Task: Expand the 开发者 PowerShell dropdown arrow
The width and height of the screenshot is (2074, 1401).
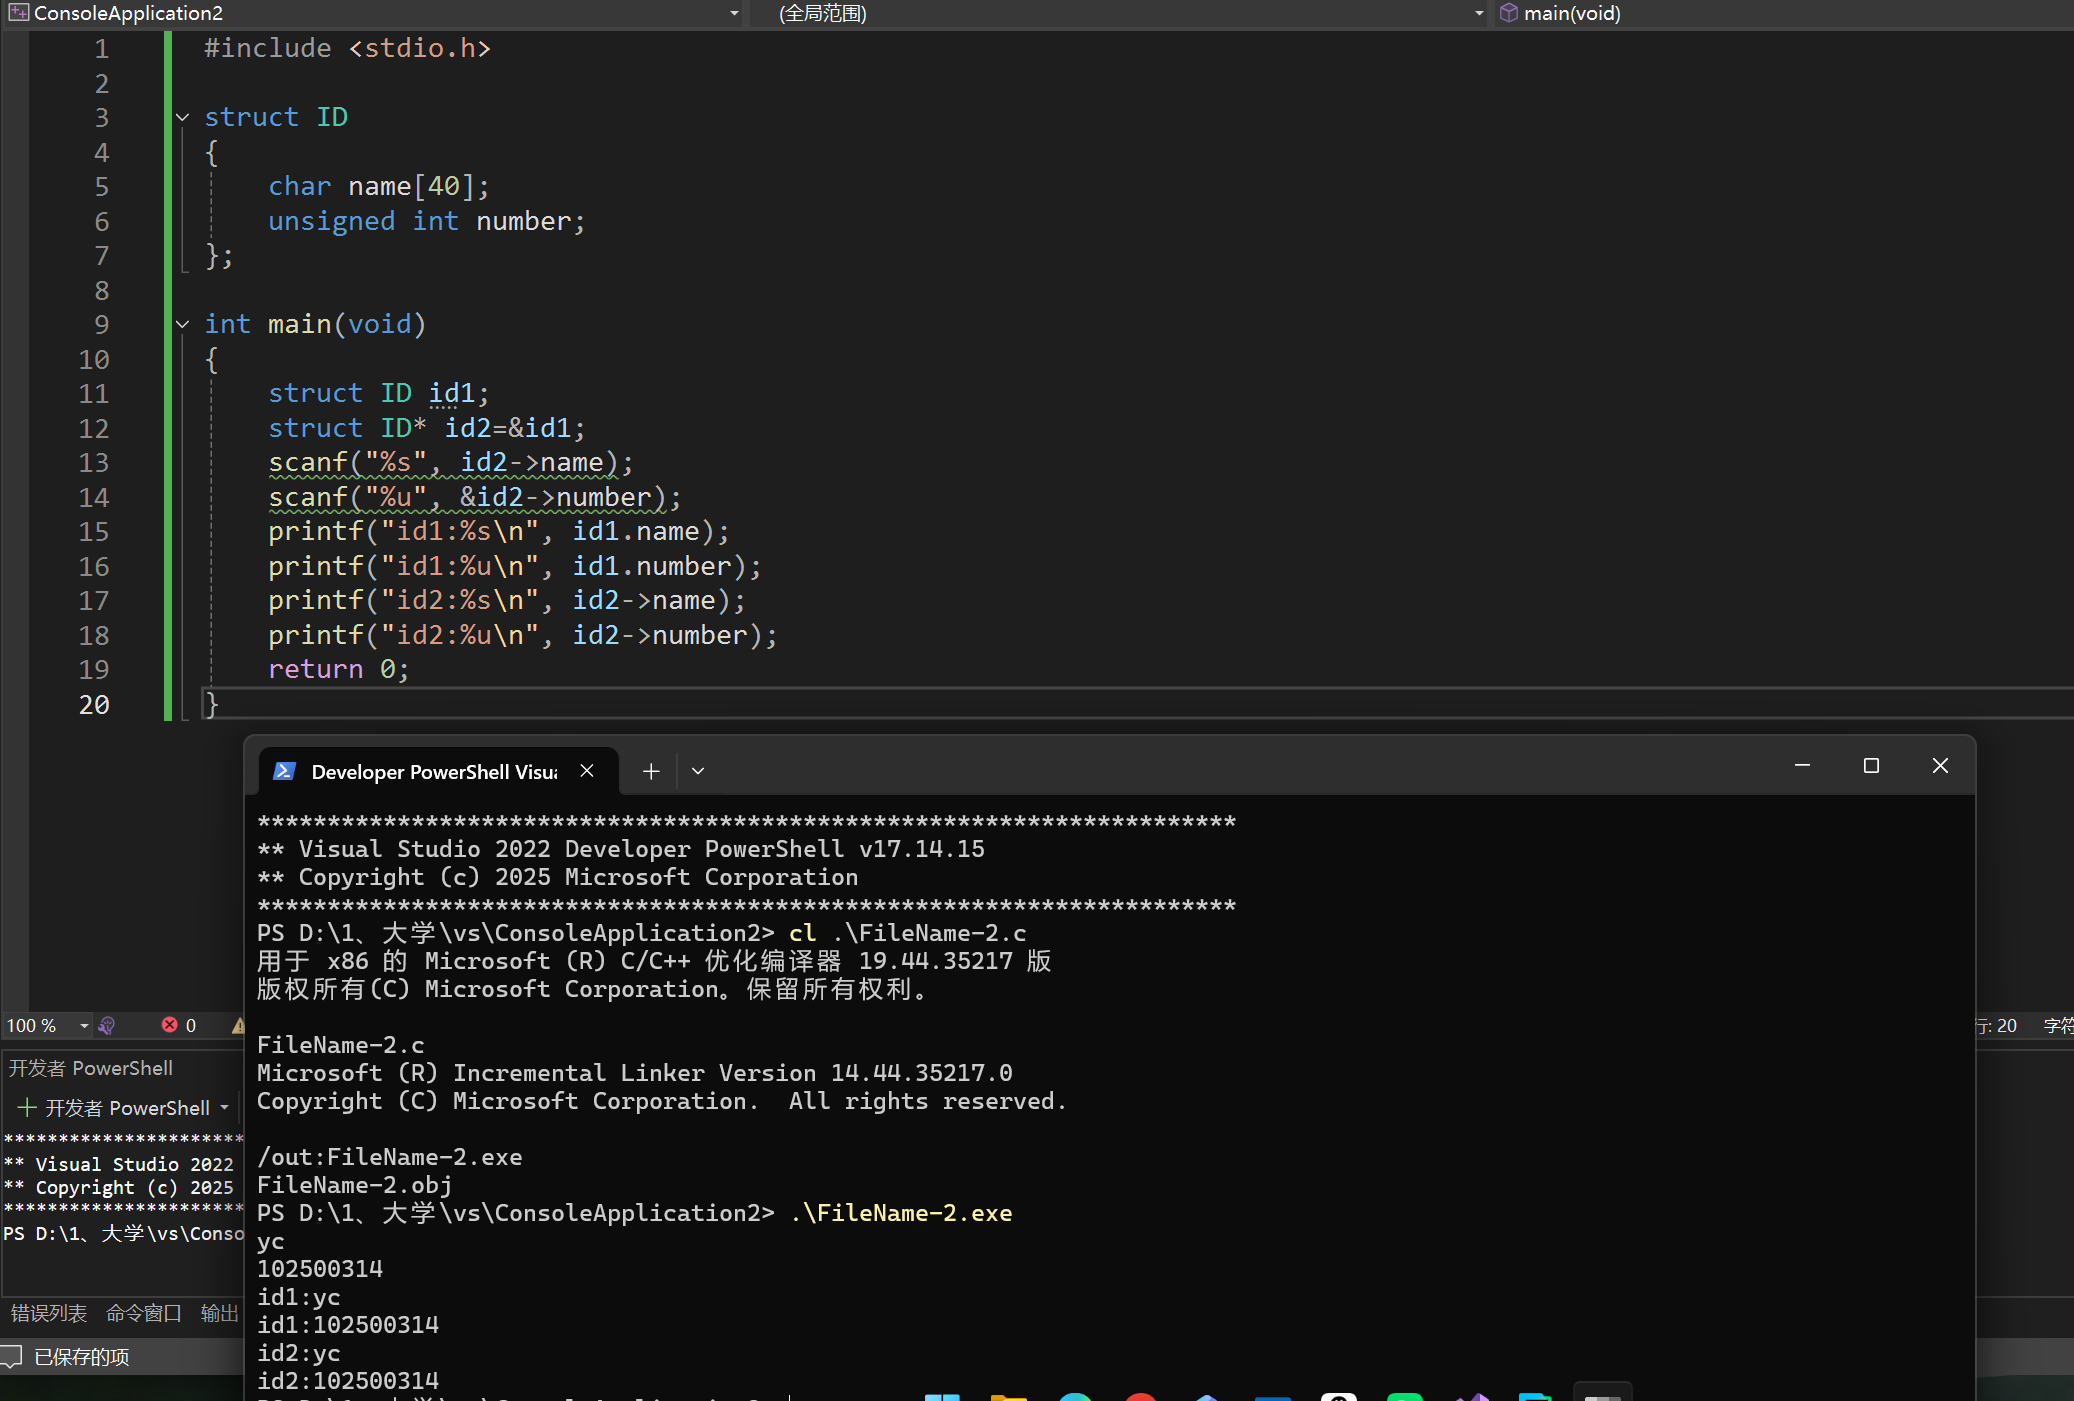Action: pos(224,1107)
